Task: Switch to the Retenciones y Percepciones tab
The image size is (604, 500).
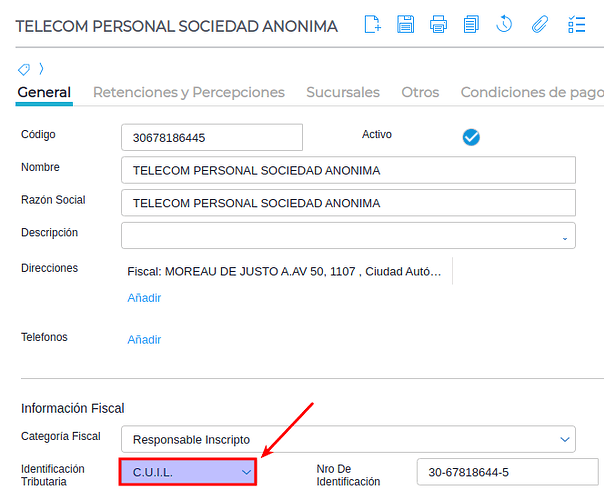Action: point(189,92)
